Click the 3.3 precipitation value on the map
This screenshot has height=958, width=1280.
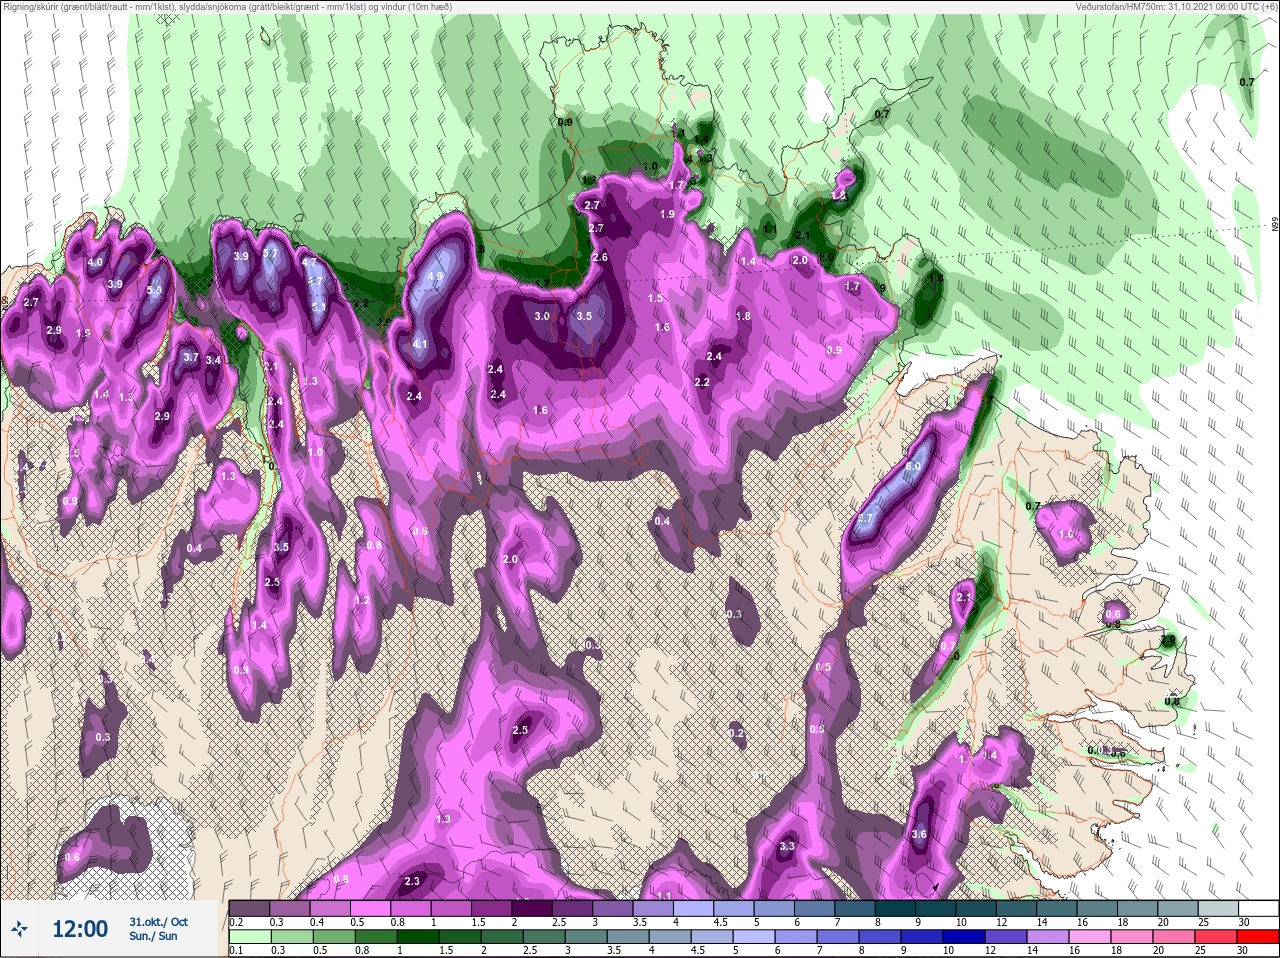coord(786,847)
